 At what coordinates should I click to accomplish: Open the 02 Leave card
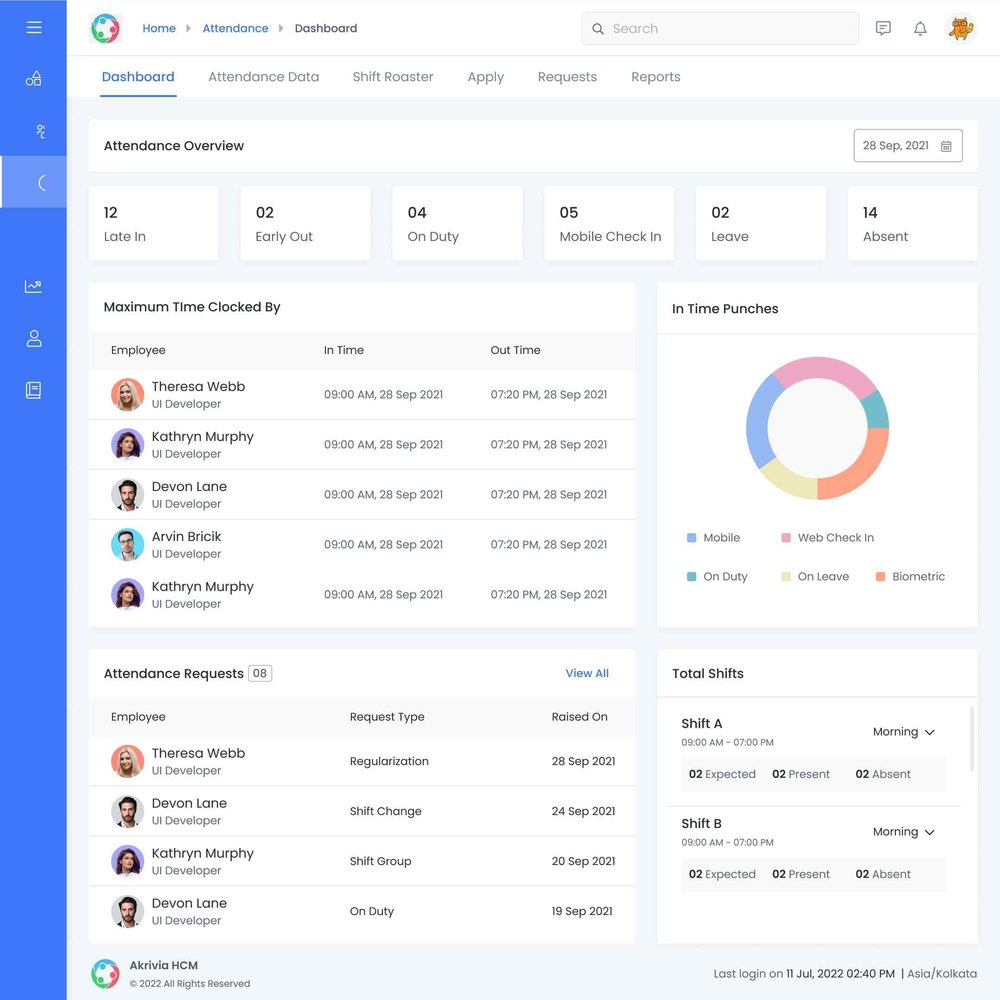click(x=761, y=223)
